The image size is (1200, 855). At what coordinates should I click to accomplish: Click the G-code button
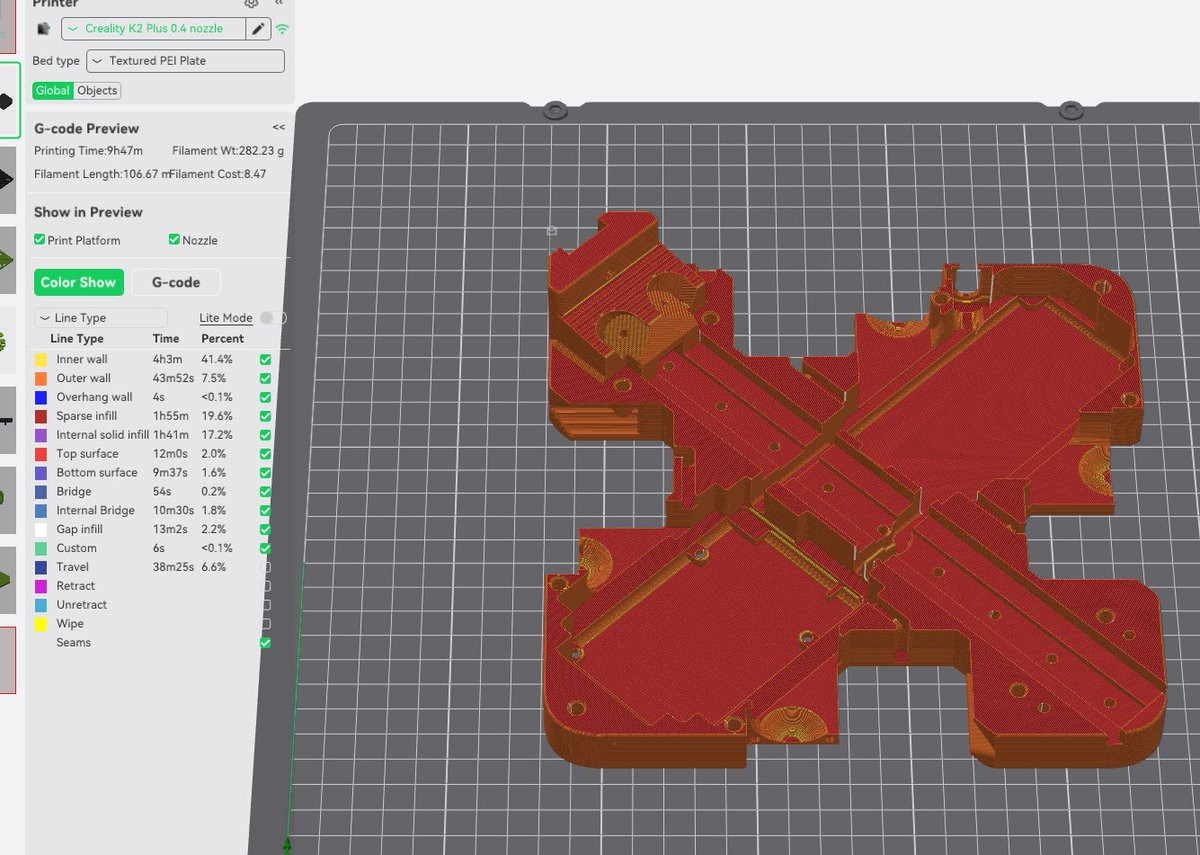(176, 283)
